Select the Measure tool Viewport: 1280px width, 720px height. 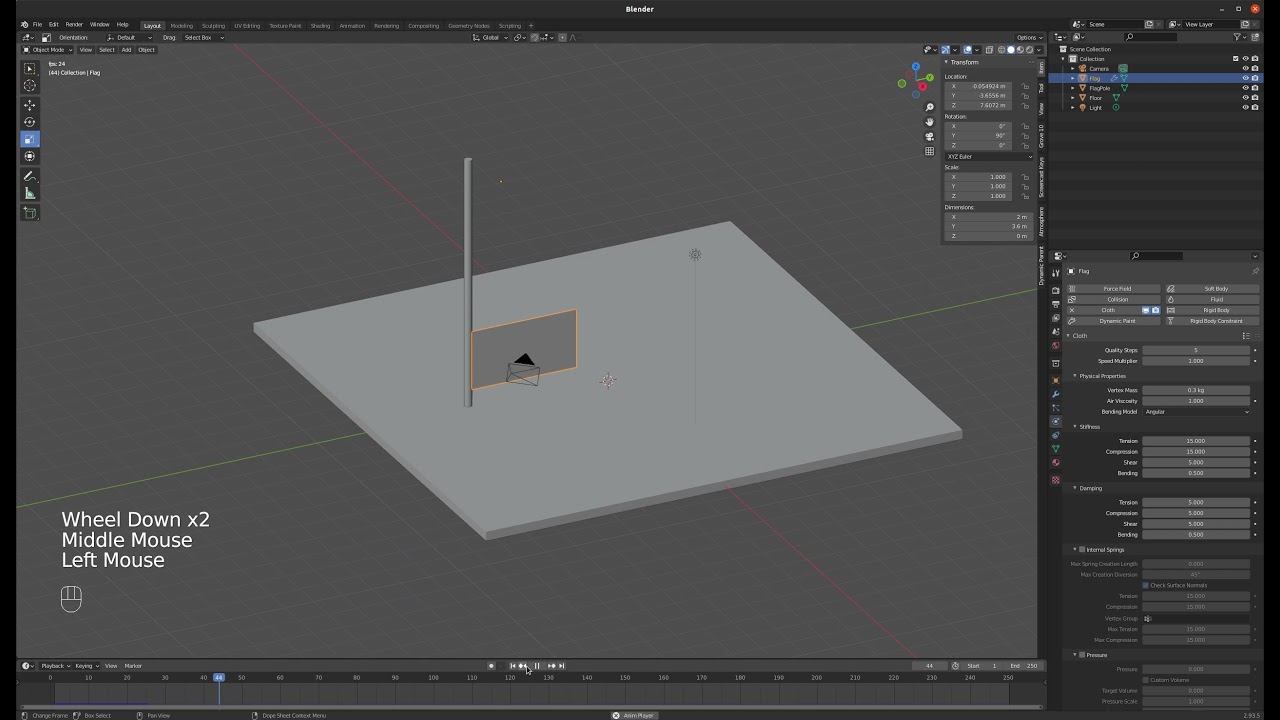29,193
